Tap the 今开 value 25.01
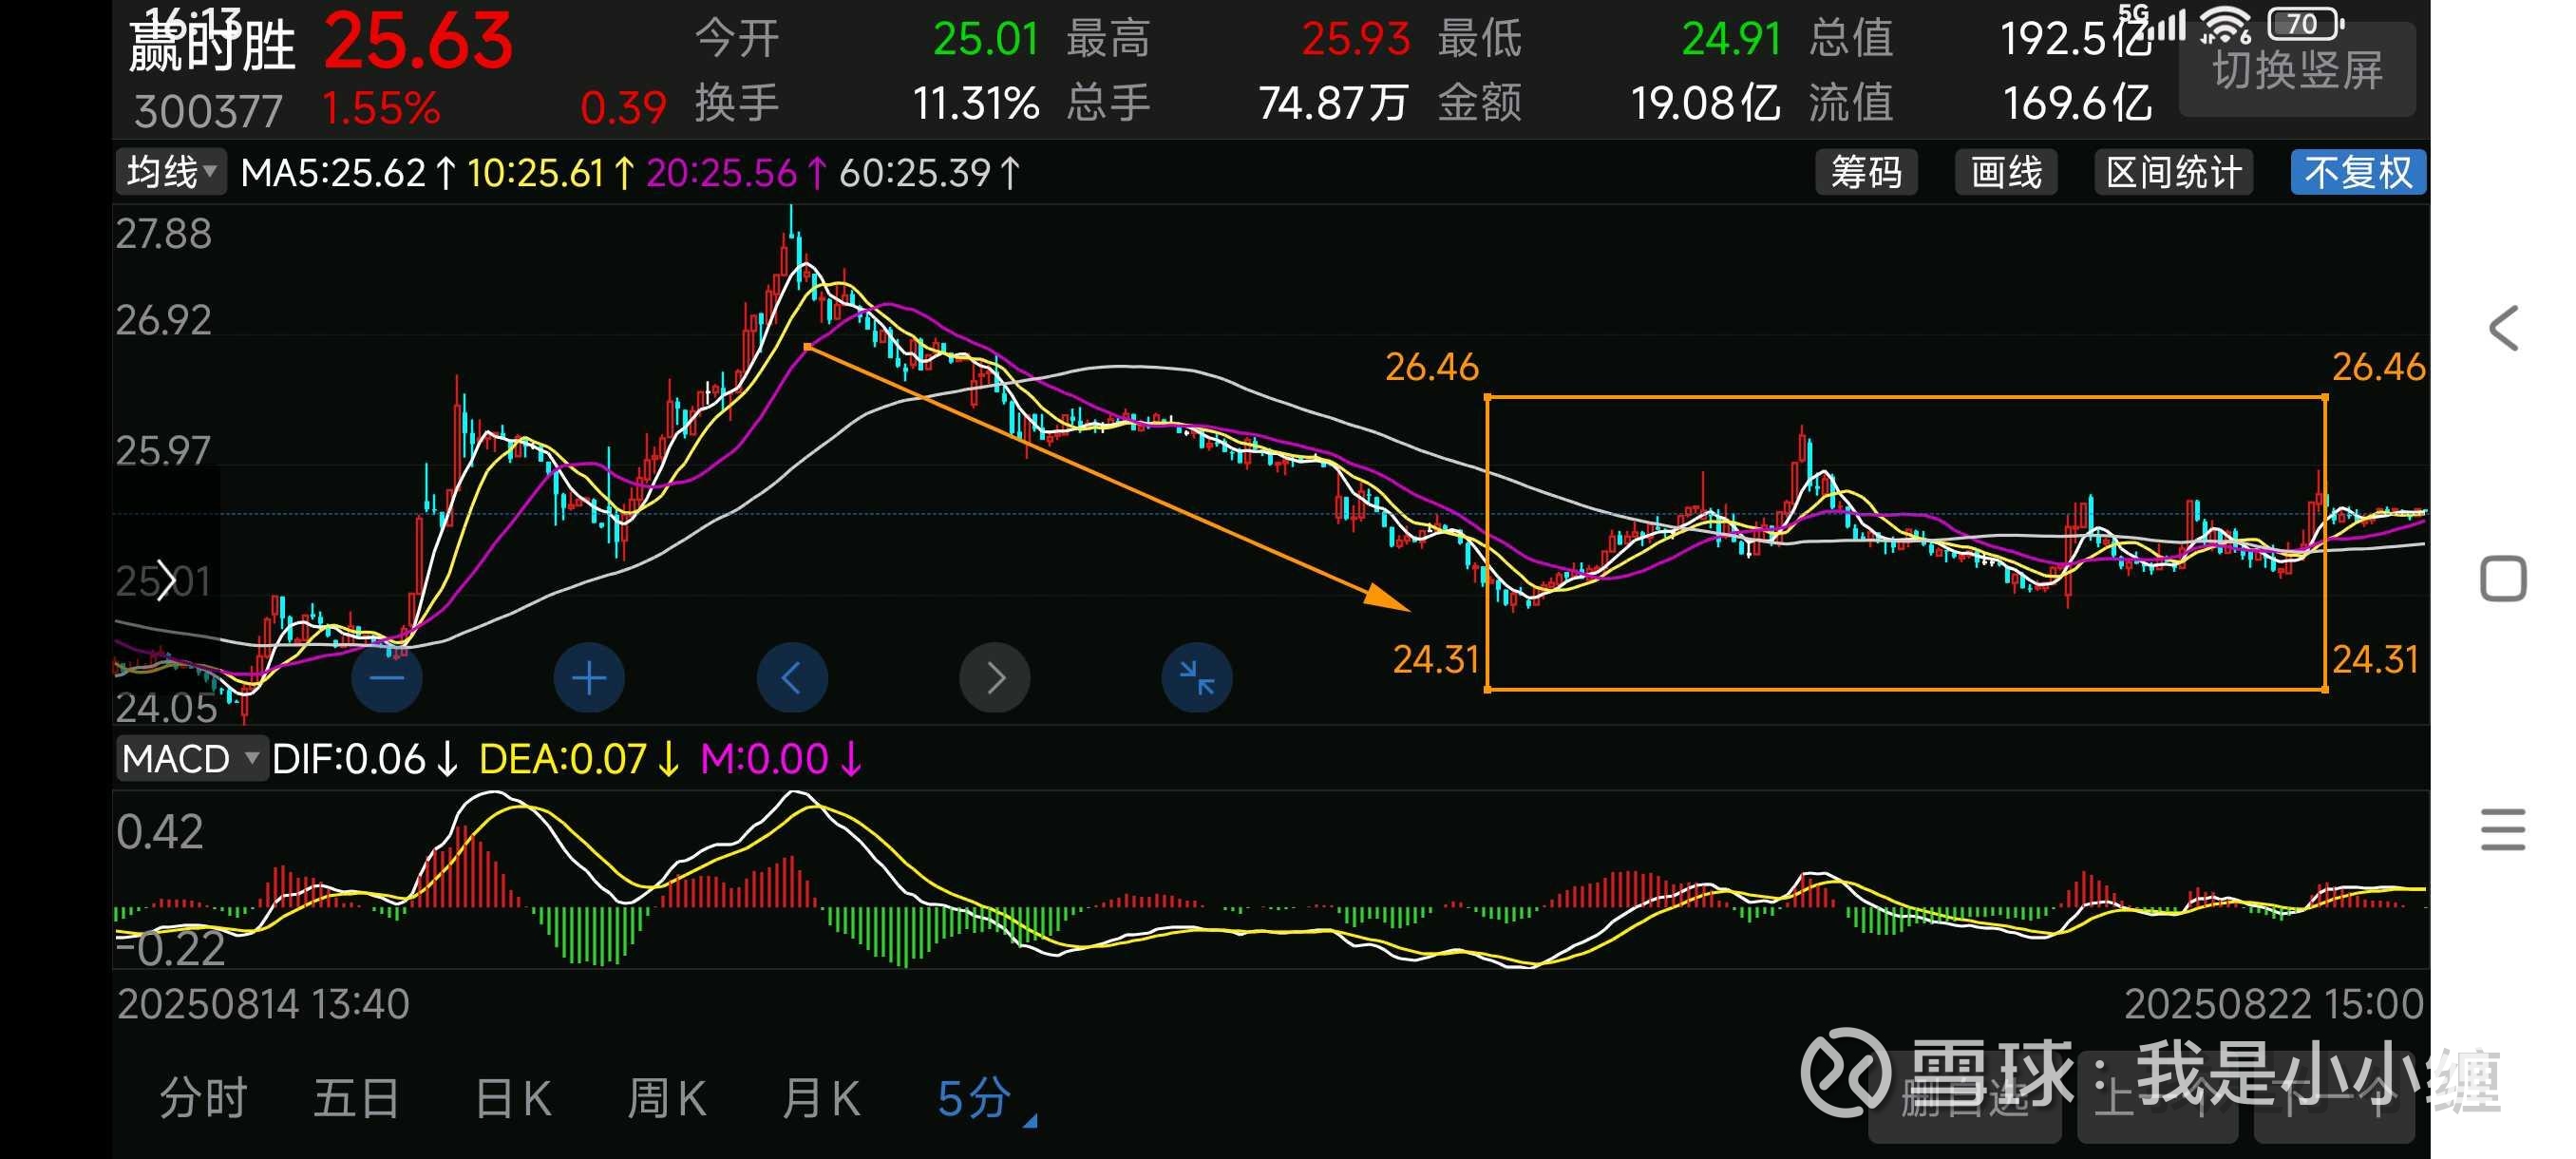2576x1159 pixels. (986, 39)
